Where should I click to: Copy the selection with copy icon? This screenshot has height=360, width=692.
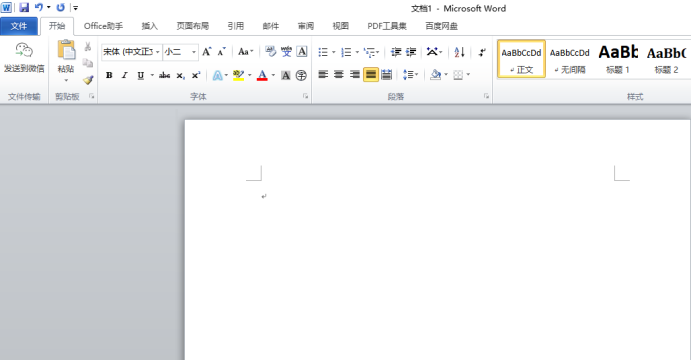(x=88, y=63)
